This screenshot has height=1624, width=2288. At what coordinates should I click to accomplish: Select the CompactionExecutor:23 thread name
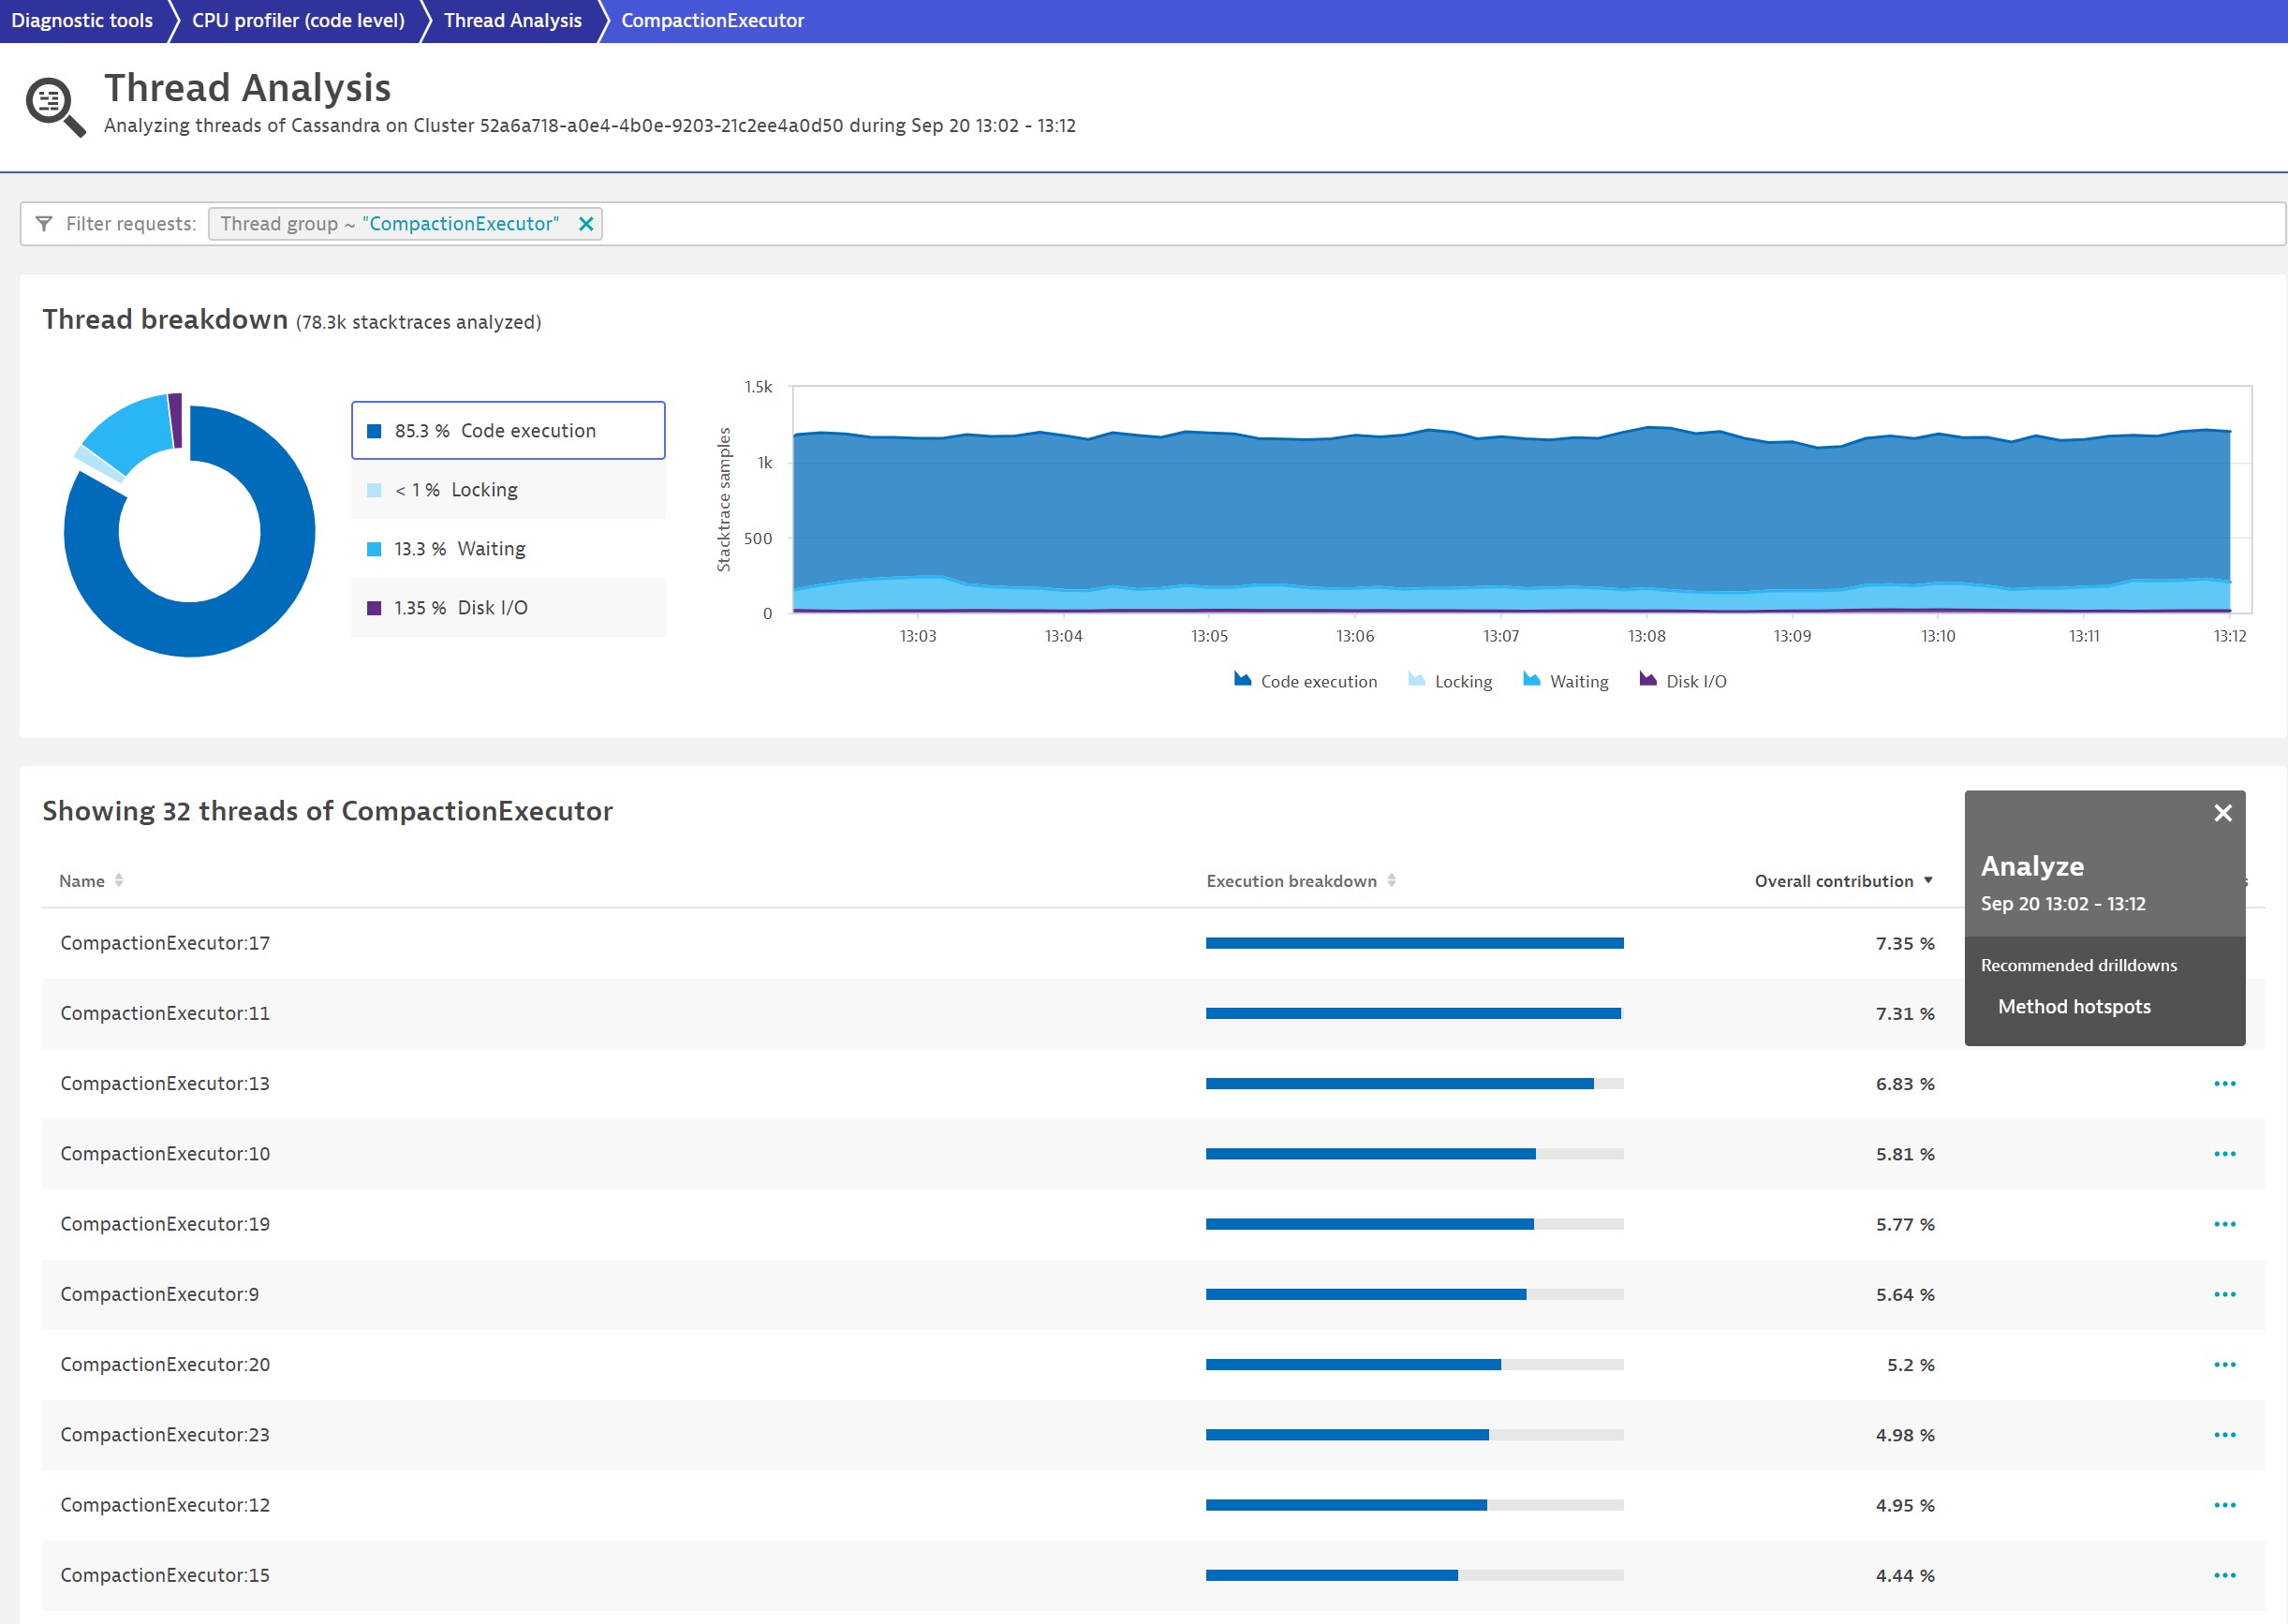(165, 1435)
